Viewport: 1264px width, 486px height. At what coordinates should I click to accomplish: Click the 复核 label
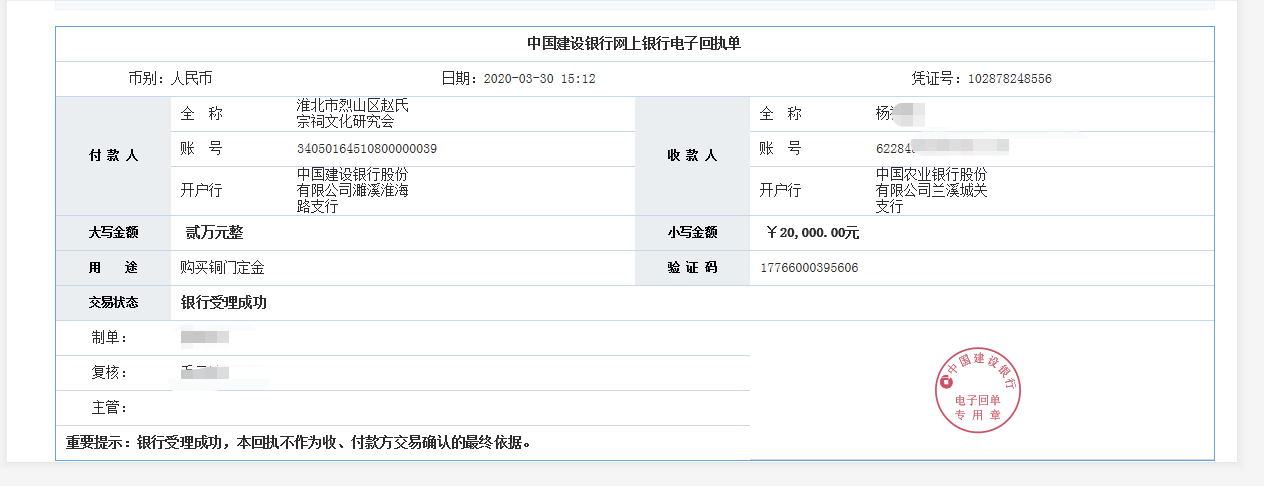(x=109, y=373)
